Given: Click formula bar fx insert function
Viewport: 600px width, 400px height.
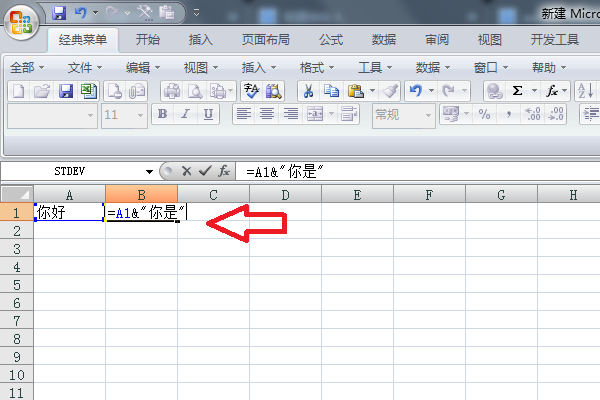Looking at the screenshot, I should point(224,171).
